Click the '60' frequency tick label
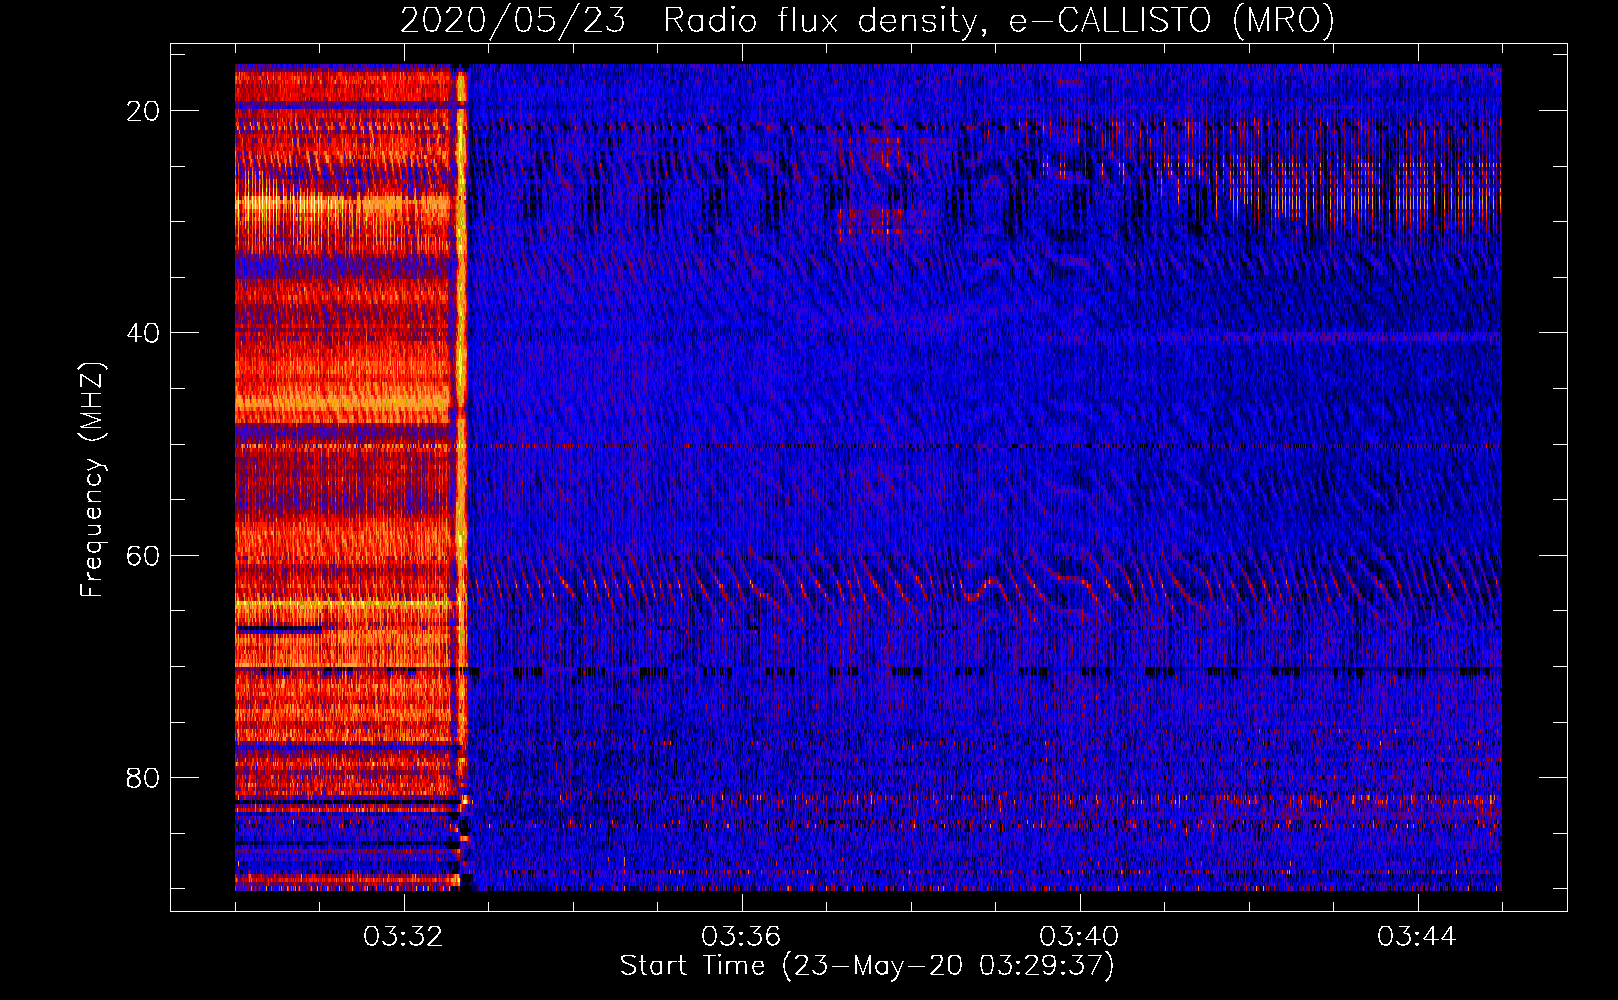The image size is (1618, 1000). [x=143, y=555]
